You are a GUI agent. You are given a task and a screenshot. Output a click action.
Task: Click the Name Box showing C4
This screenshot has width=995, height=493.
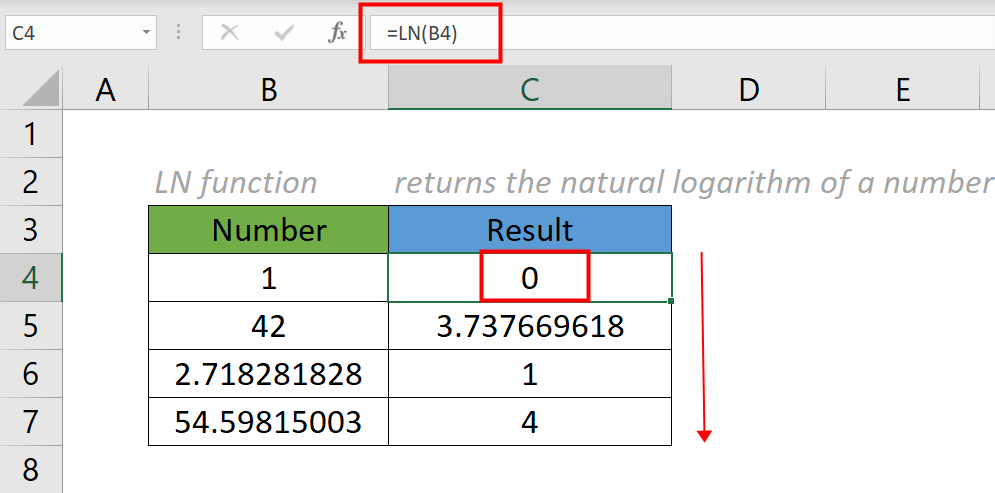click(70, 33)
